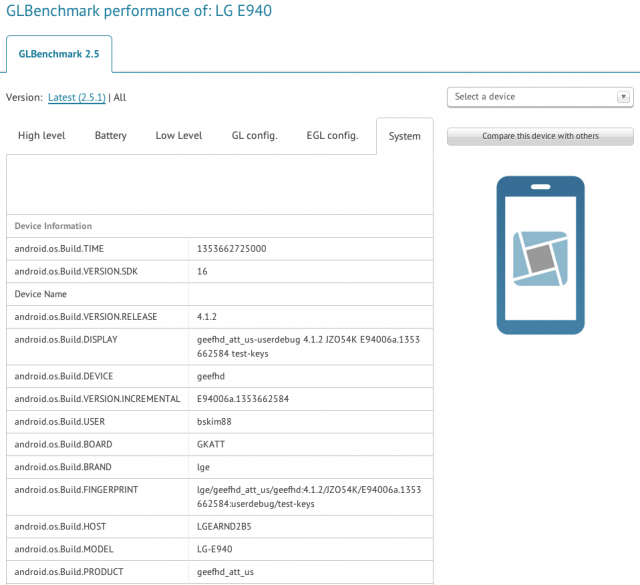Click the page title LG E940
Viewport: 640px width, 585px height.
click(x=243, y=11)
